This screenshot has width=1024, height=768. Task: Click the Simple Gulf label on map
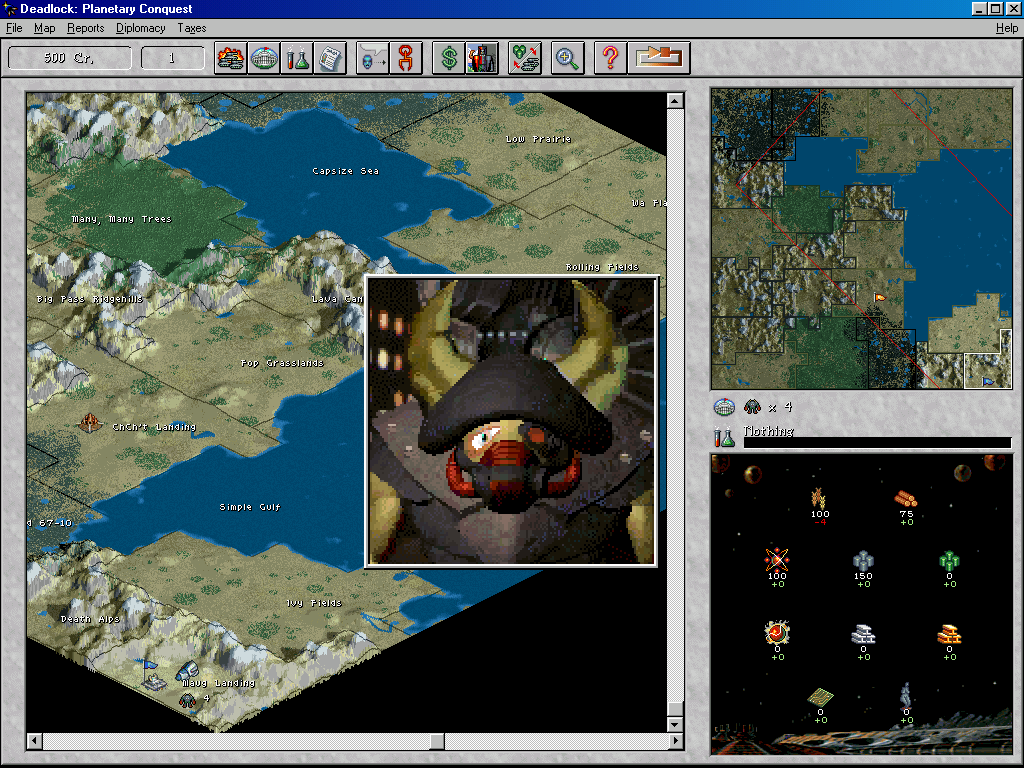(x=250, y=507)
